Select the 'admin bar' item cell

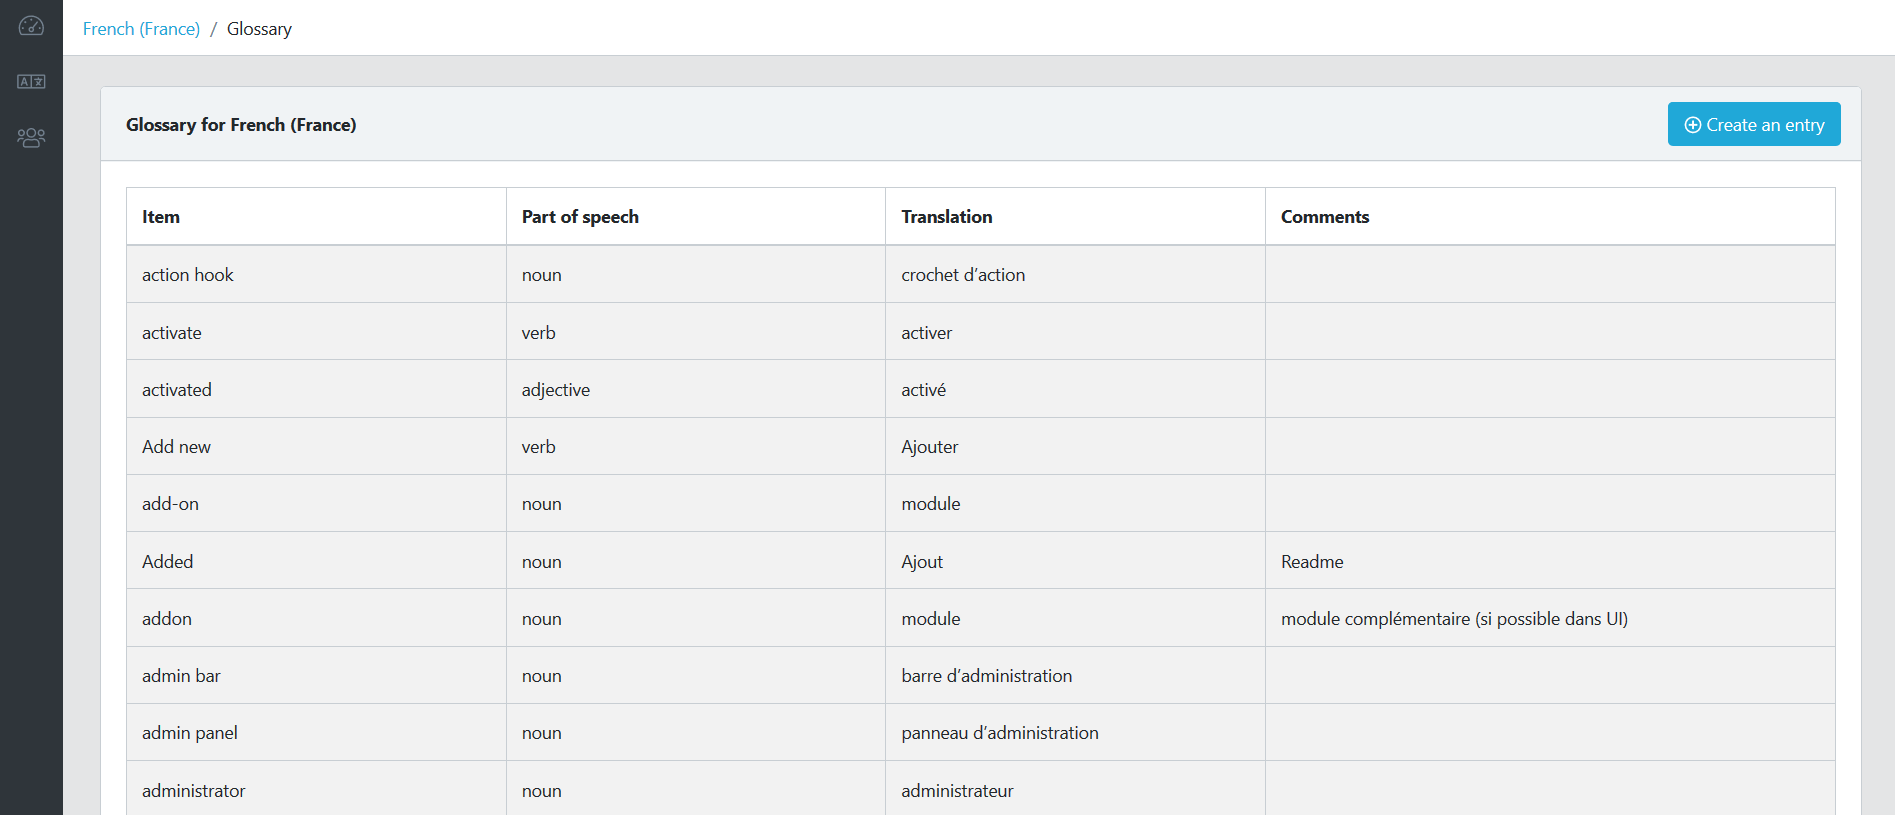point(316,675)
